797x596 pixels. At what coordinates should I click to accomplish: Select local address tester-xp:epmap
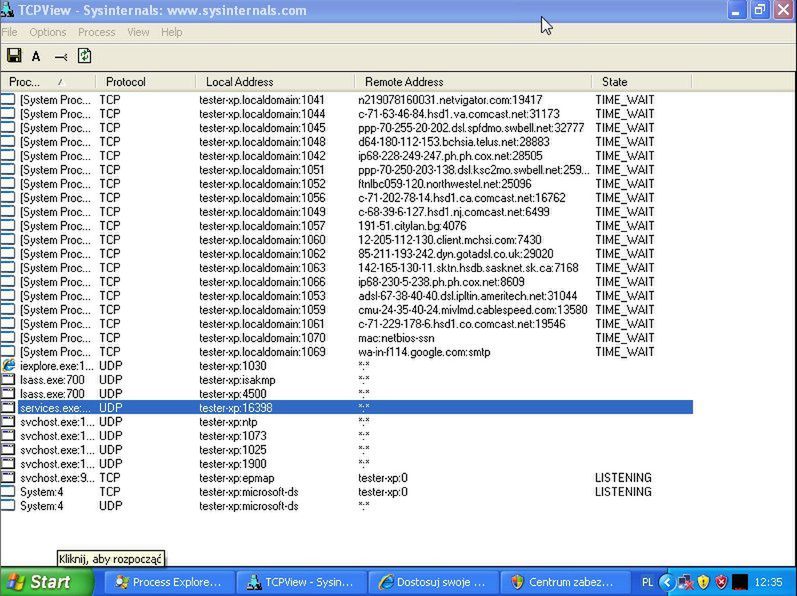click(x=236, y=478)
